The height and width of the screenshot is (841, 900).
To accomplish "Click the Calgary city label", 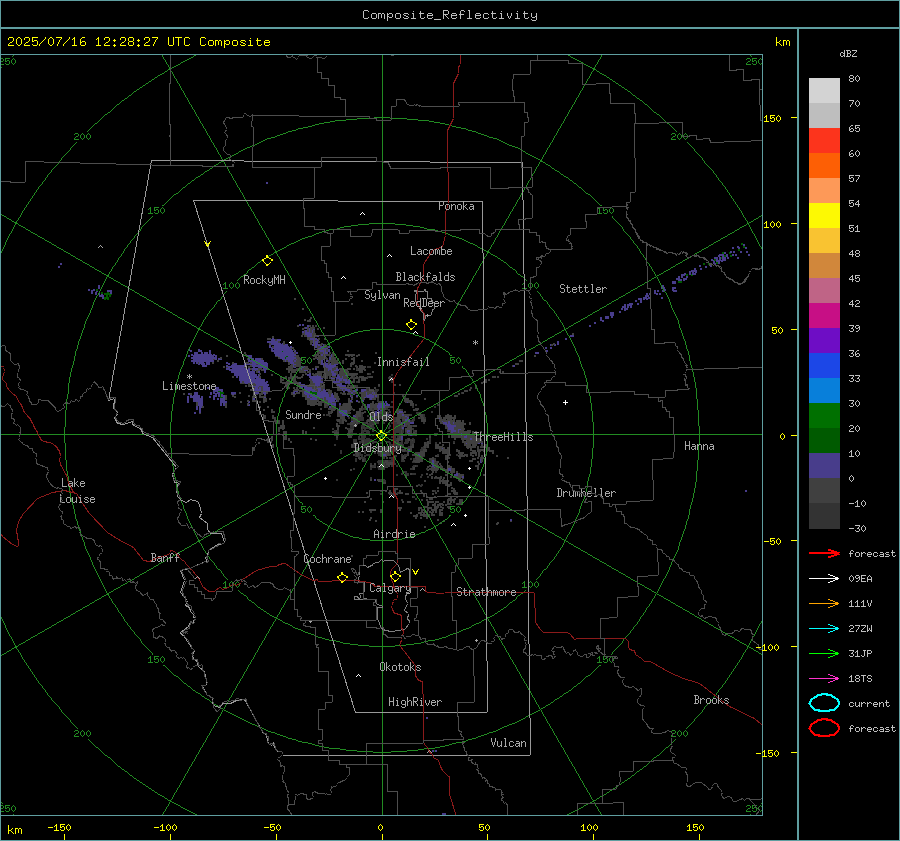I will point(390,588).
